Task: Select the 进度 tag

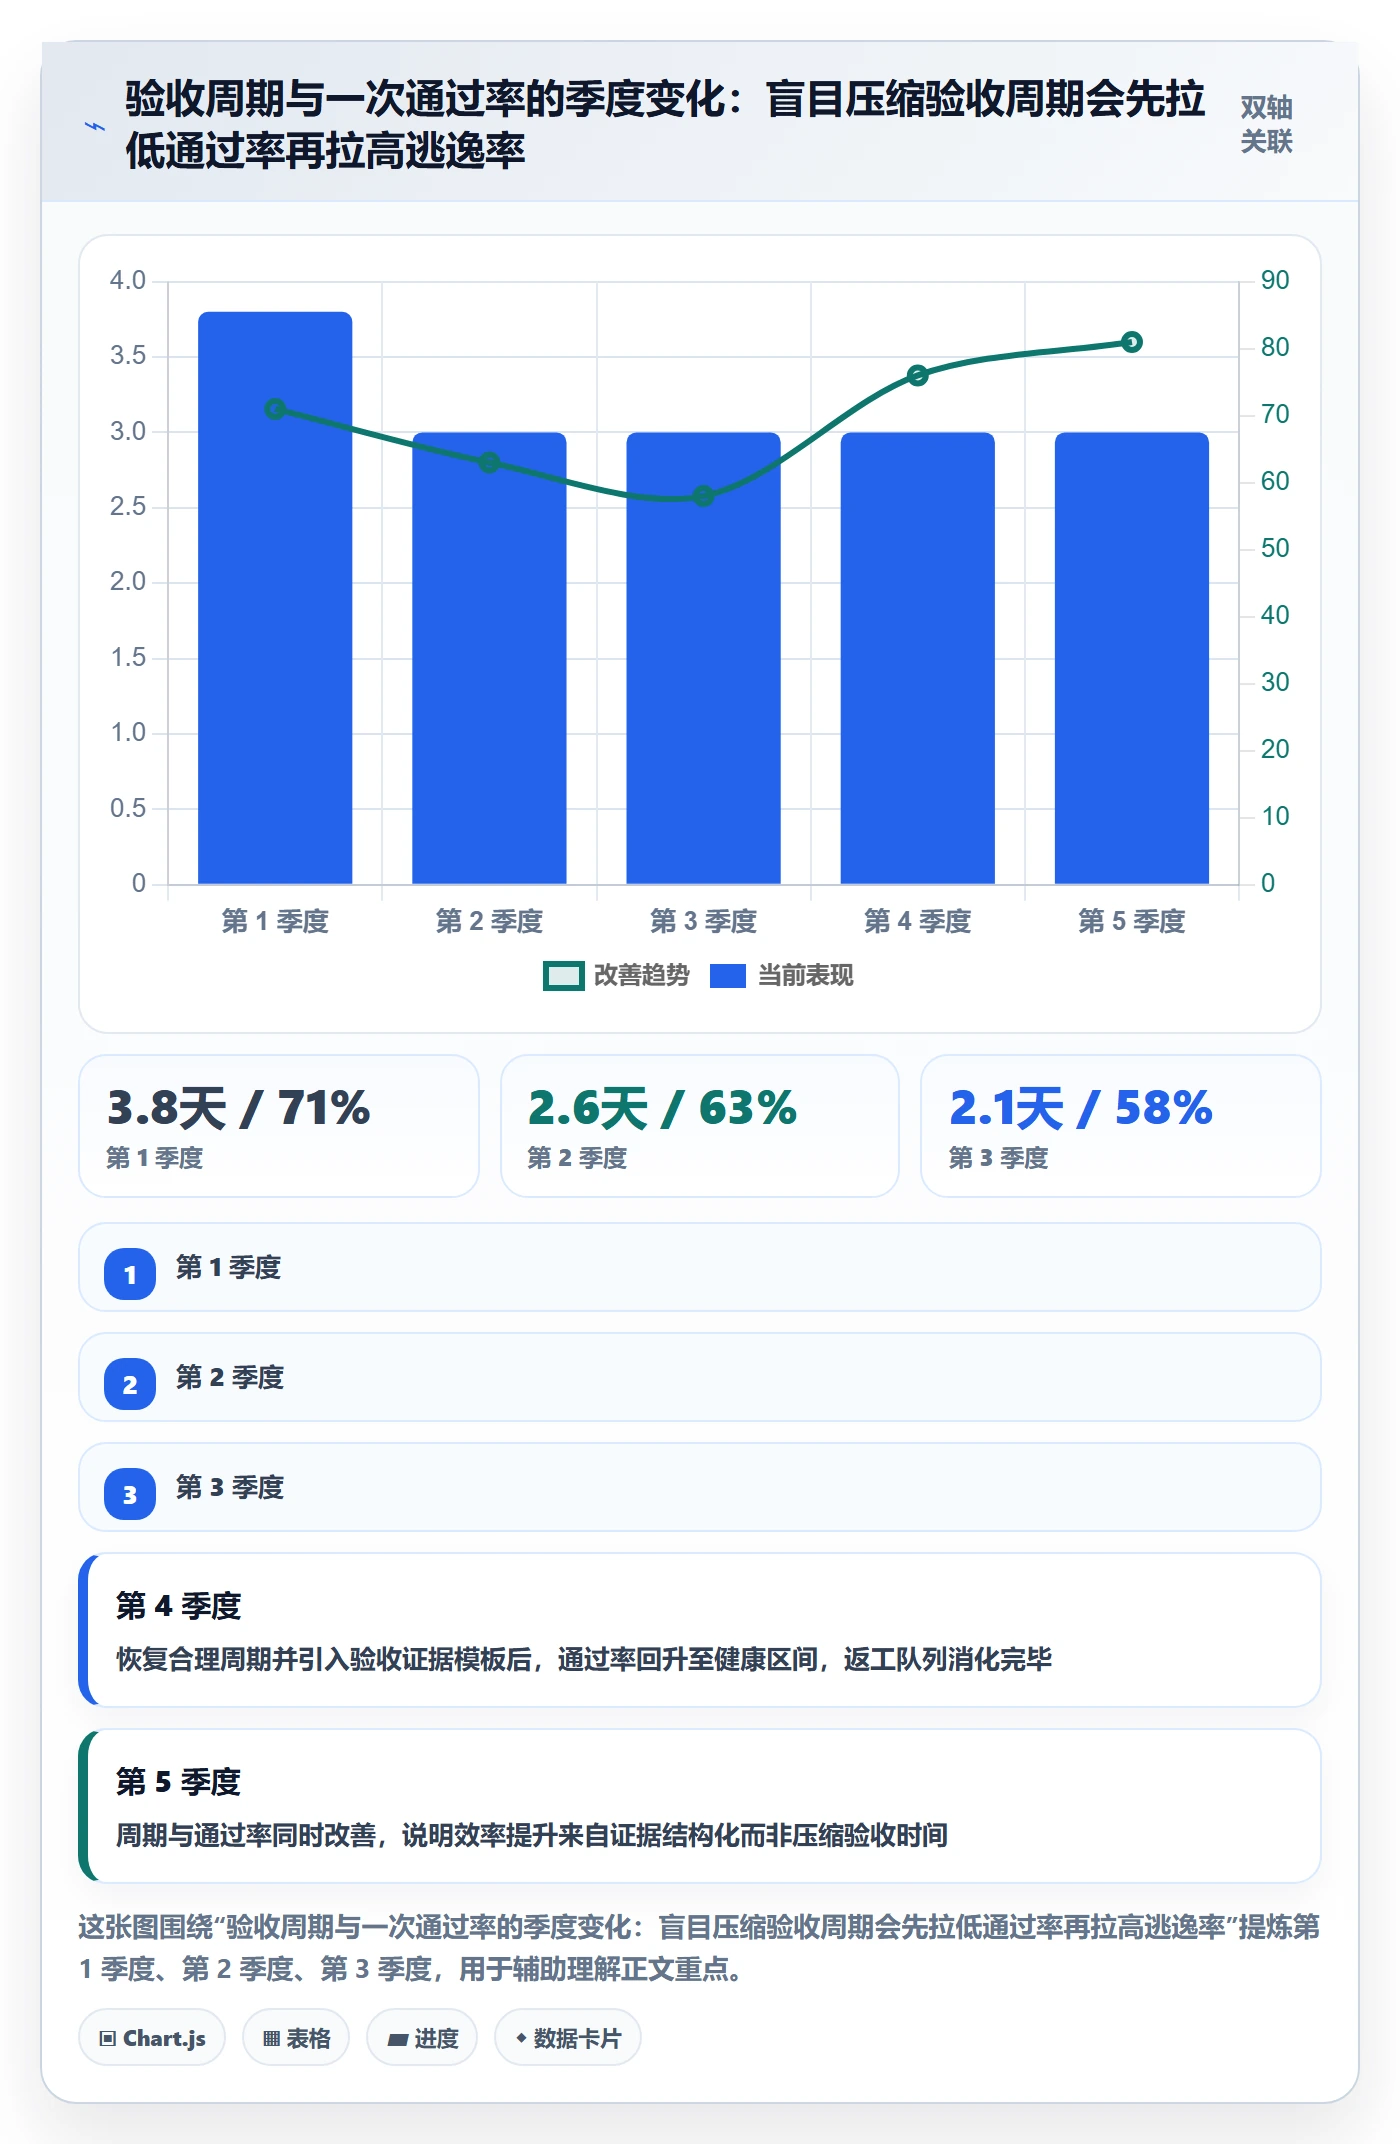Action: point(422,2037)
